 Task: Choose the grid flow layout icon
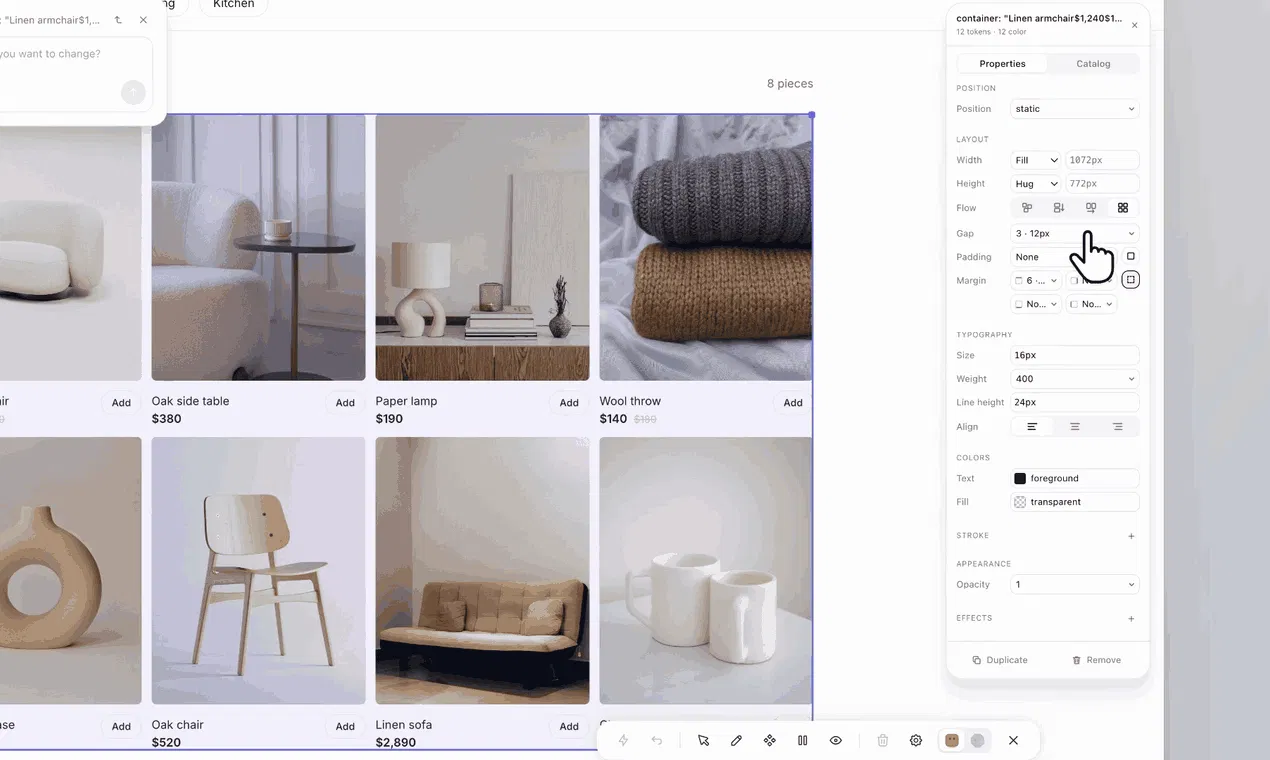pyautogui.click(x=1123, y=208)
